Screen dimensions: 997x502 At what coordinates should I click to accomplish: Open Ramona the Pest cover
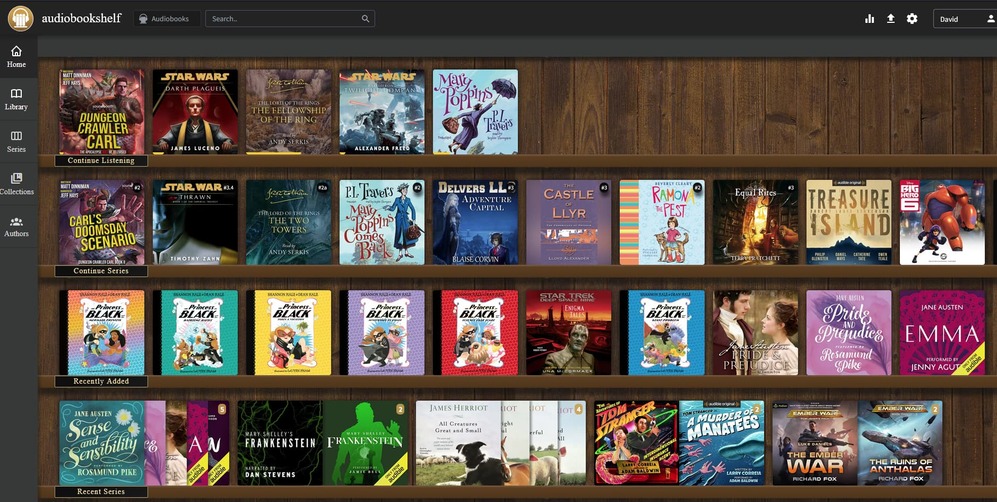(x=663, y=222)
